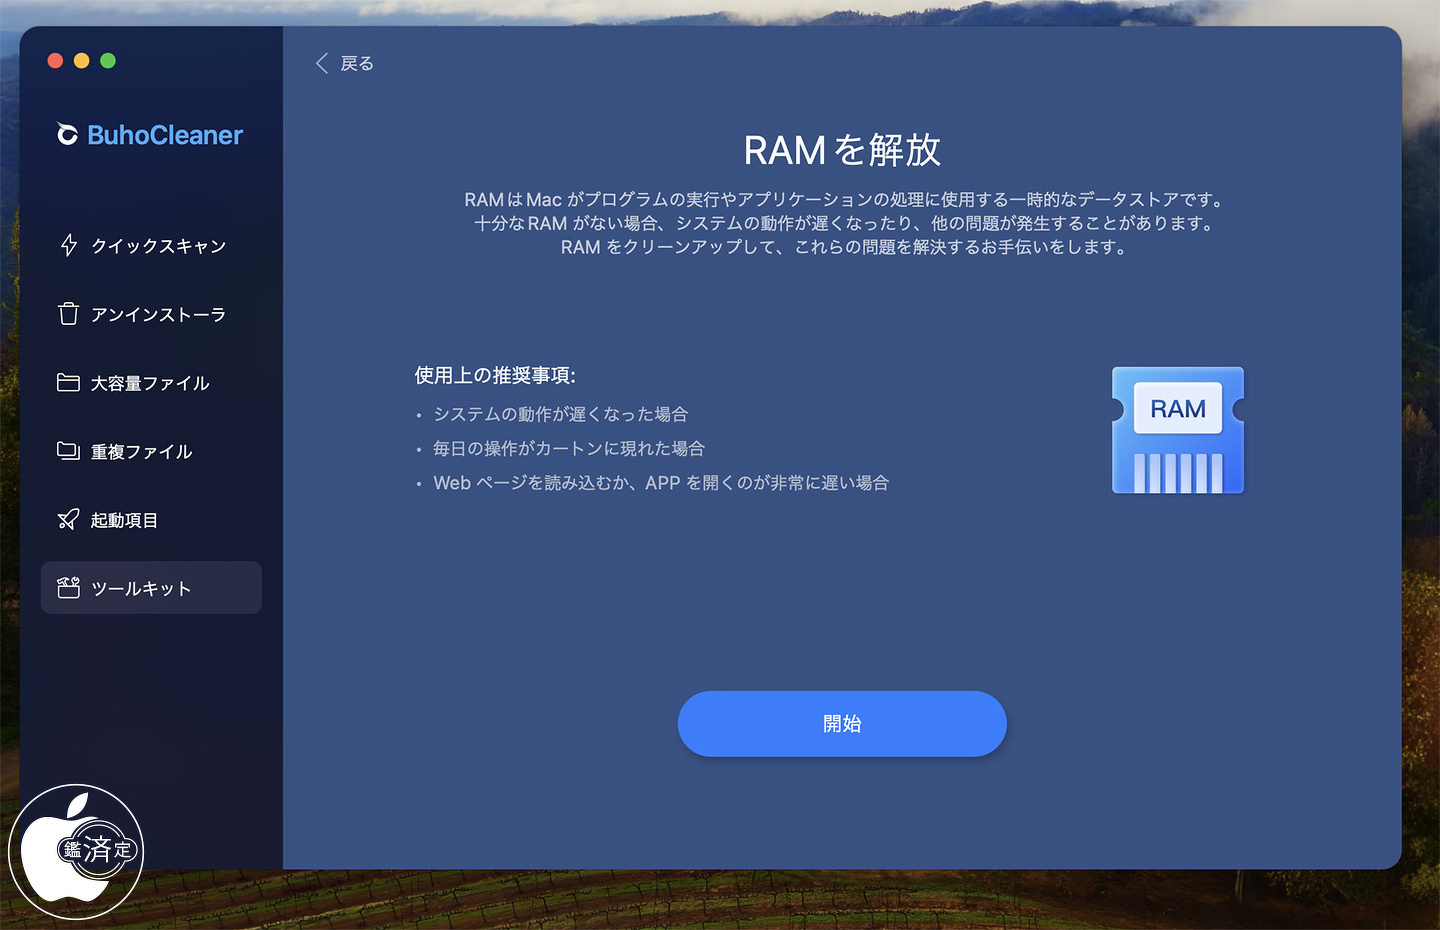
Task: Click the RAM description paragraph
Action: [843, 223]
